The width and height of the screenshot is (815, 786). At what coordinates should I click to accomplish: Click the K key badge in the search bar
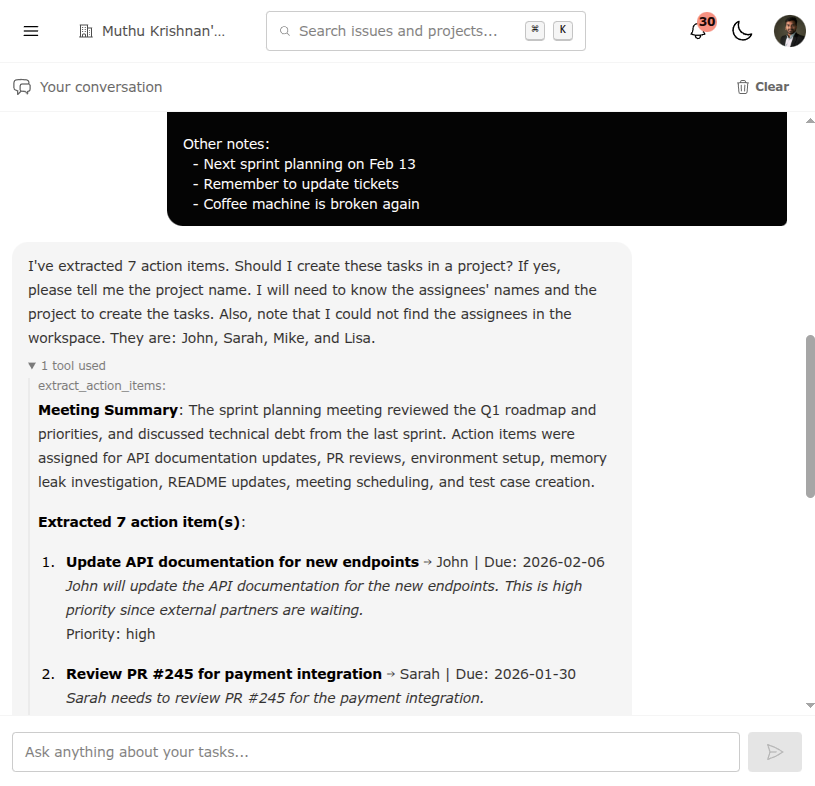click(562, 30)
